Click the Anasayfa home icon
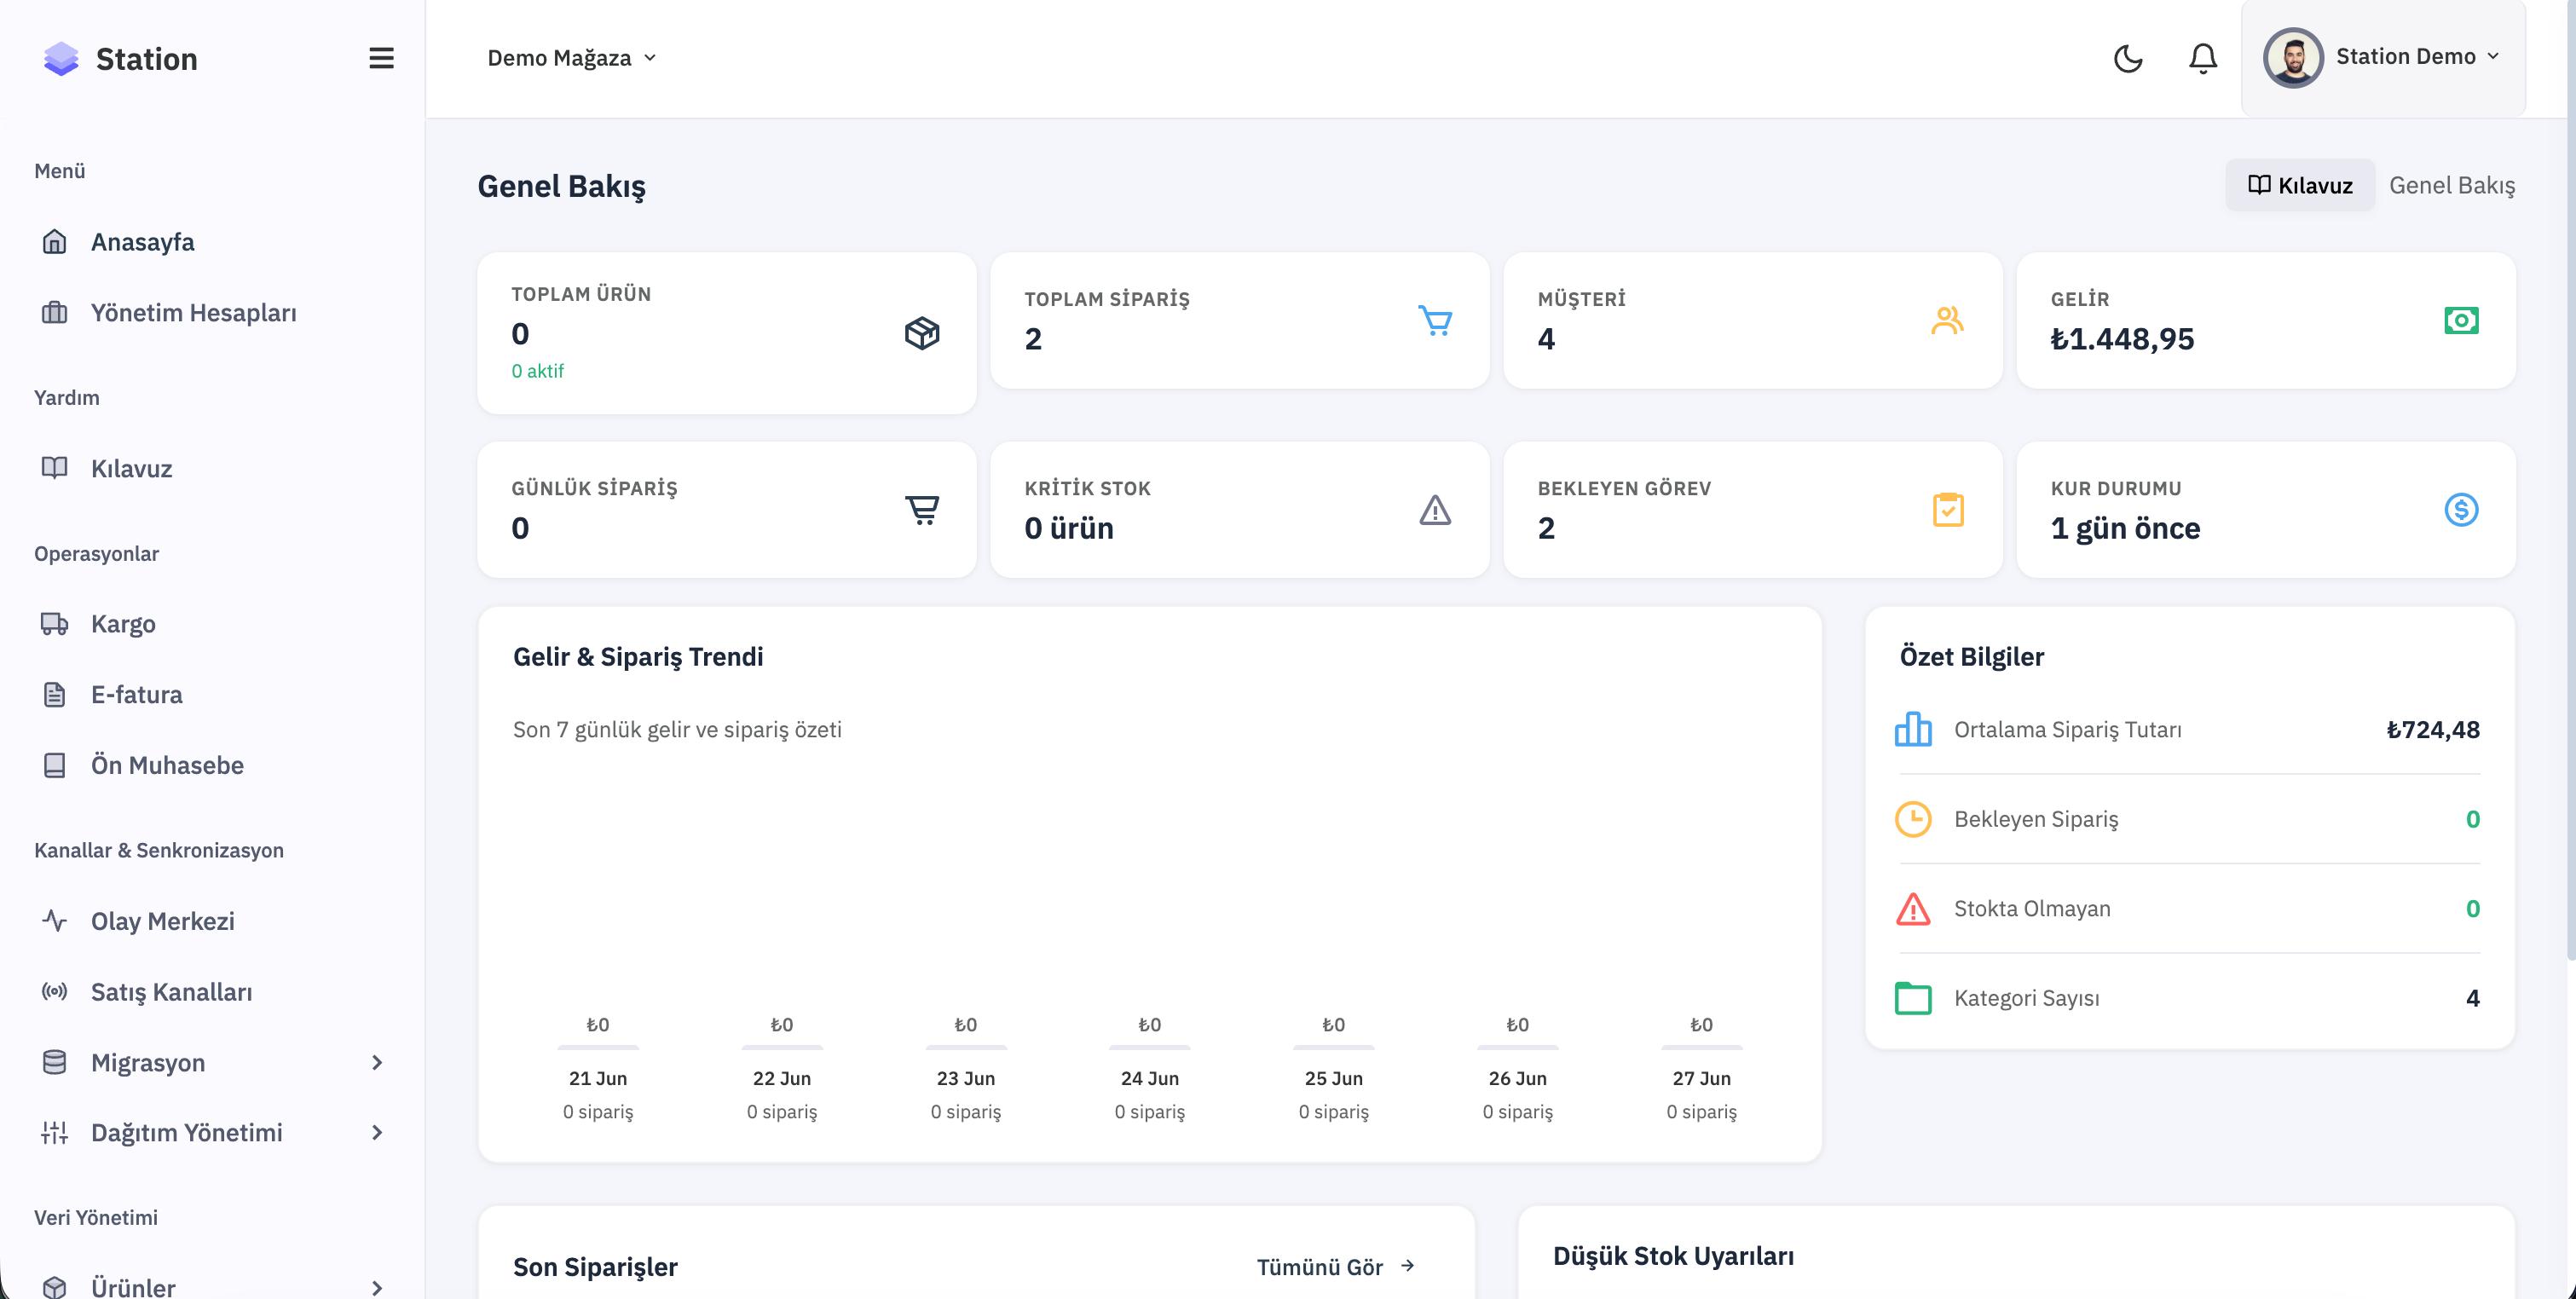 tap(54, 241)
